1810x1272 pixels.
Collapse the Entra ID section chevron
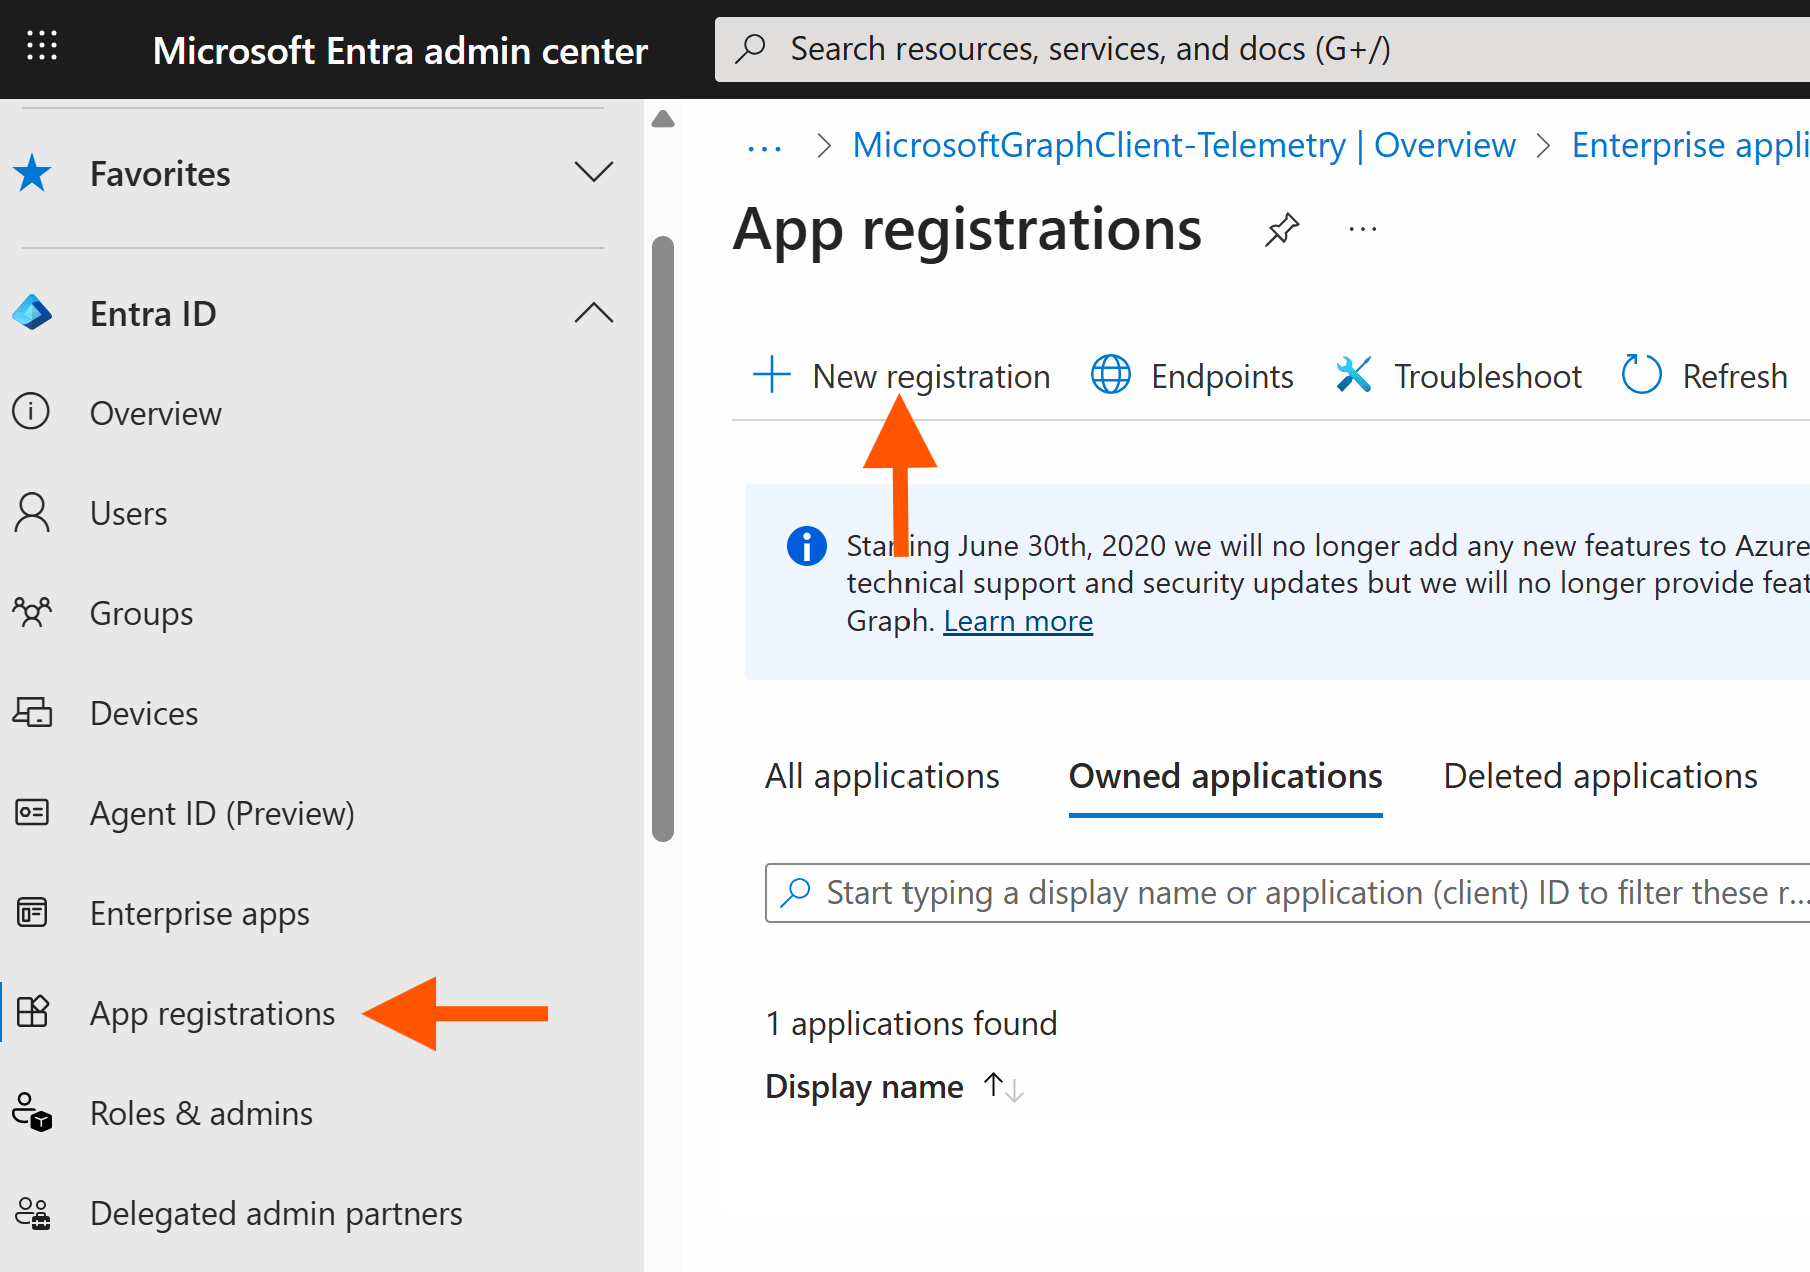coord(593,313)
